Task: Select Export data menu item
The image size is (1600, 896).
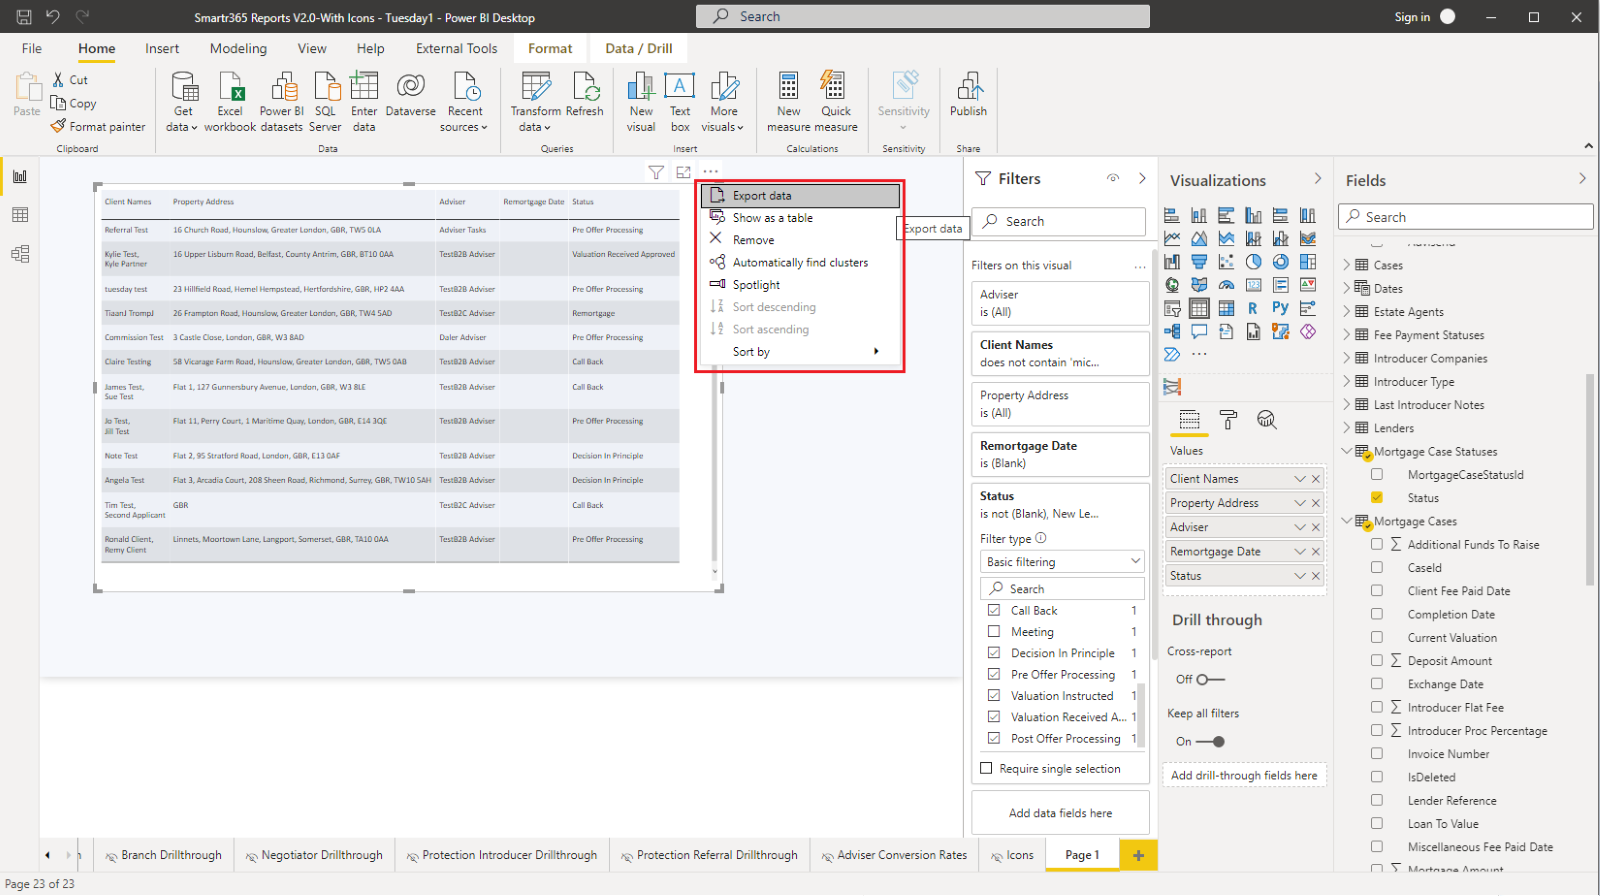Action: 800,195
